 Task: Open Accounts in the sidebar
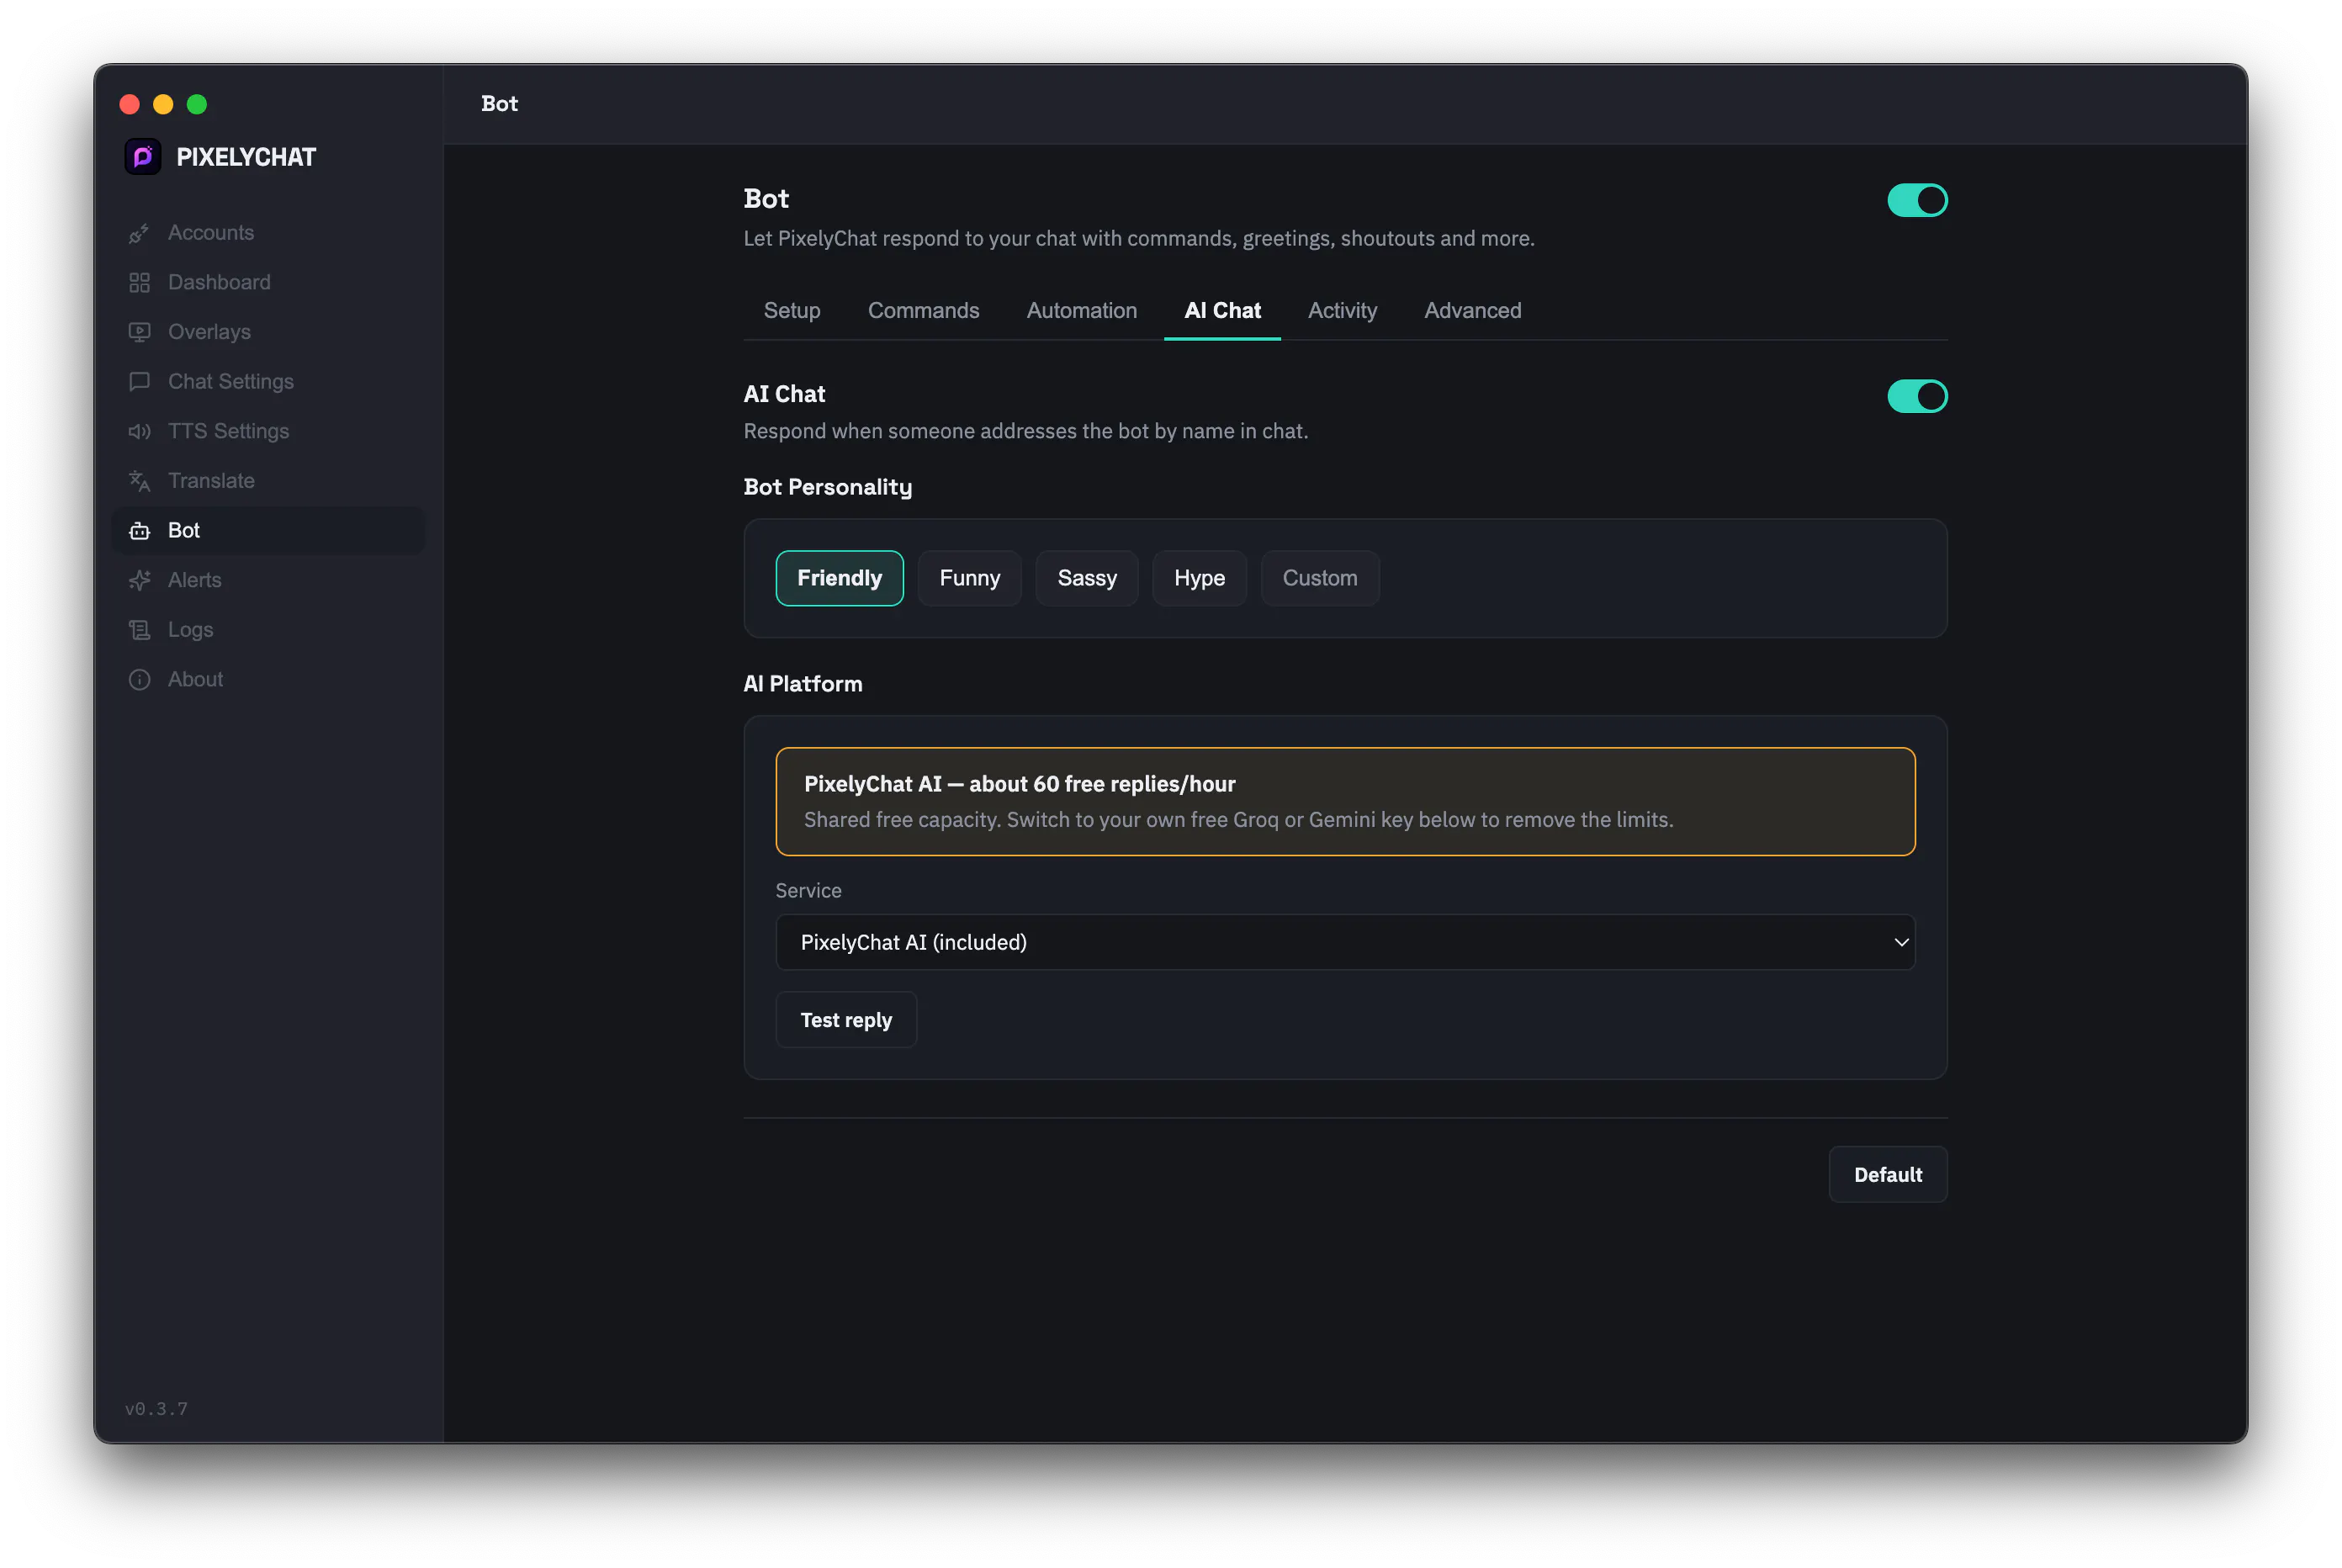268,233
